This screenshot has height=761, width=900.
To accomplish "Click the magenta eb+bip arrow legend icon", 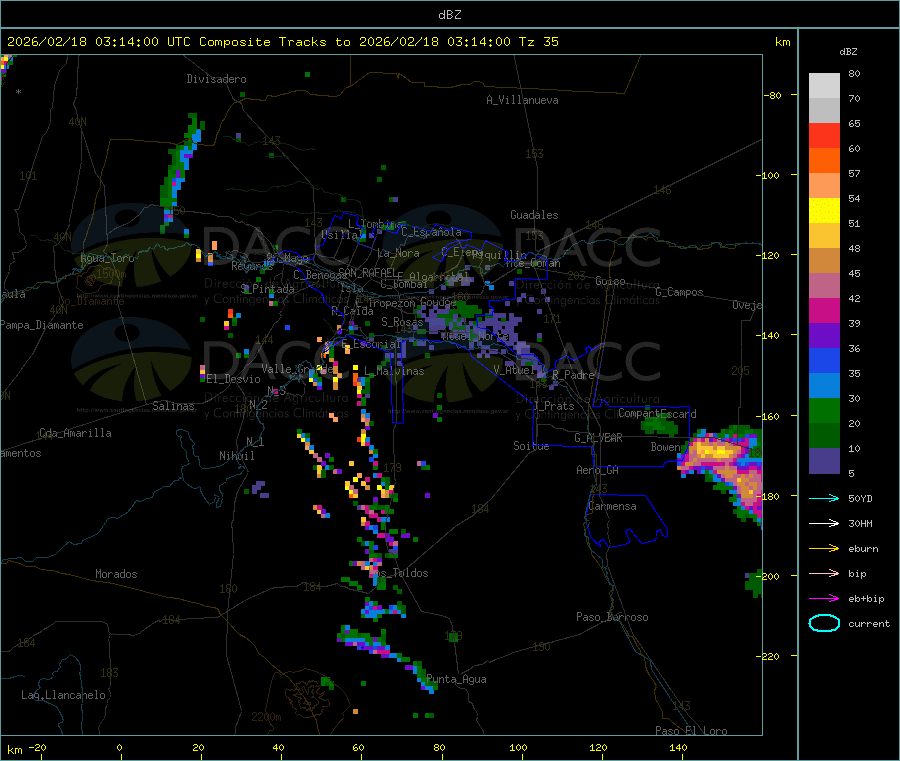I will click(824, 599).
